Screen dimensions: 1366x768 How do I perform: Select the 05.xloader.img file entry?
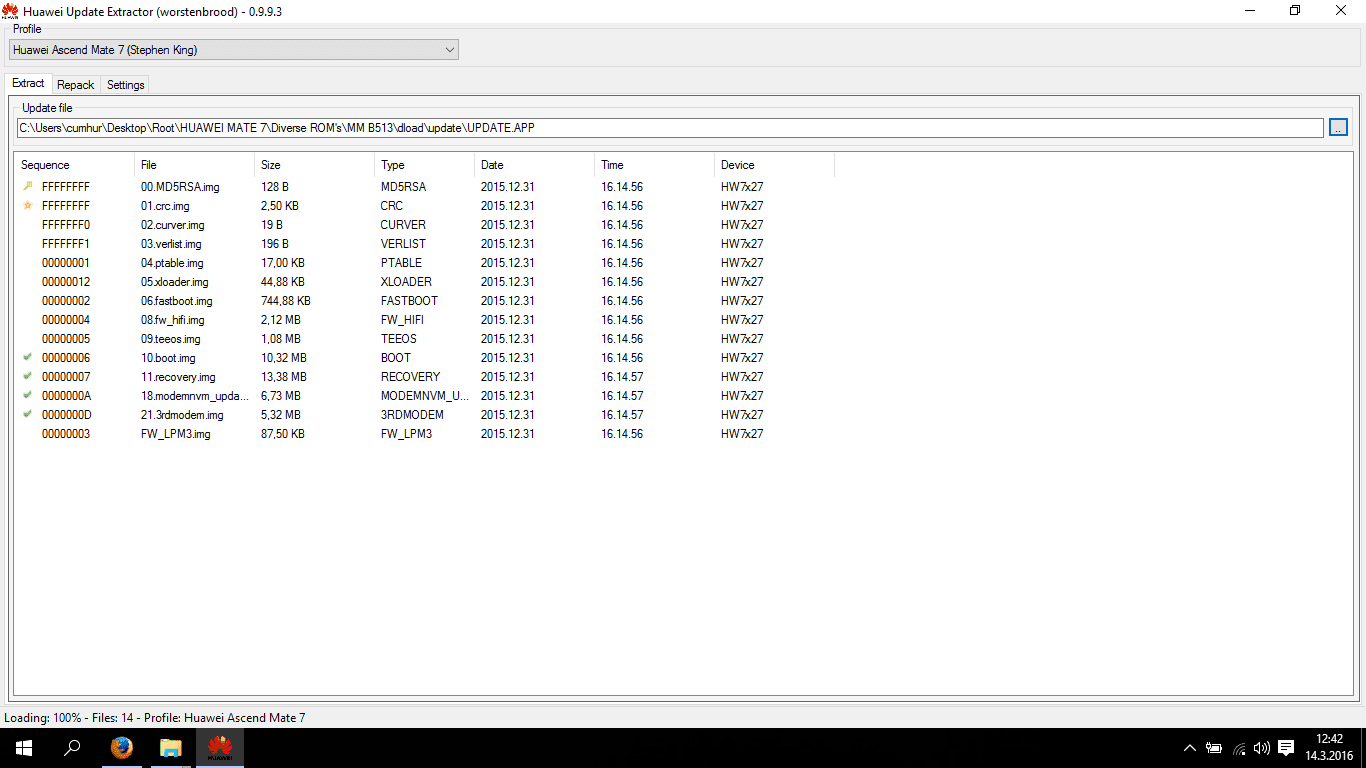[x=175, y=282]
